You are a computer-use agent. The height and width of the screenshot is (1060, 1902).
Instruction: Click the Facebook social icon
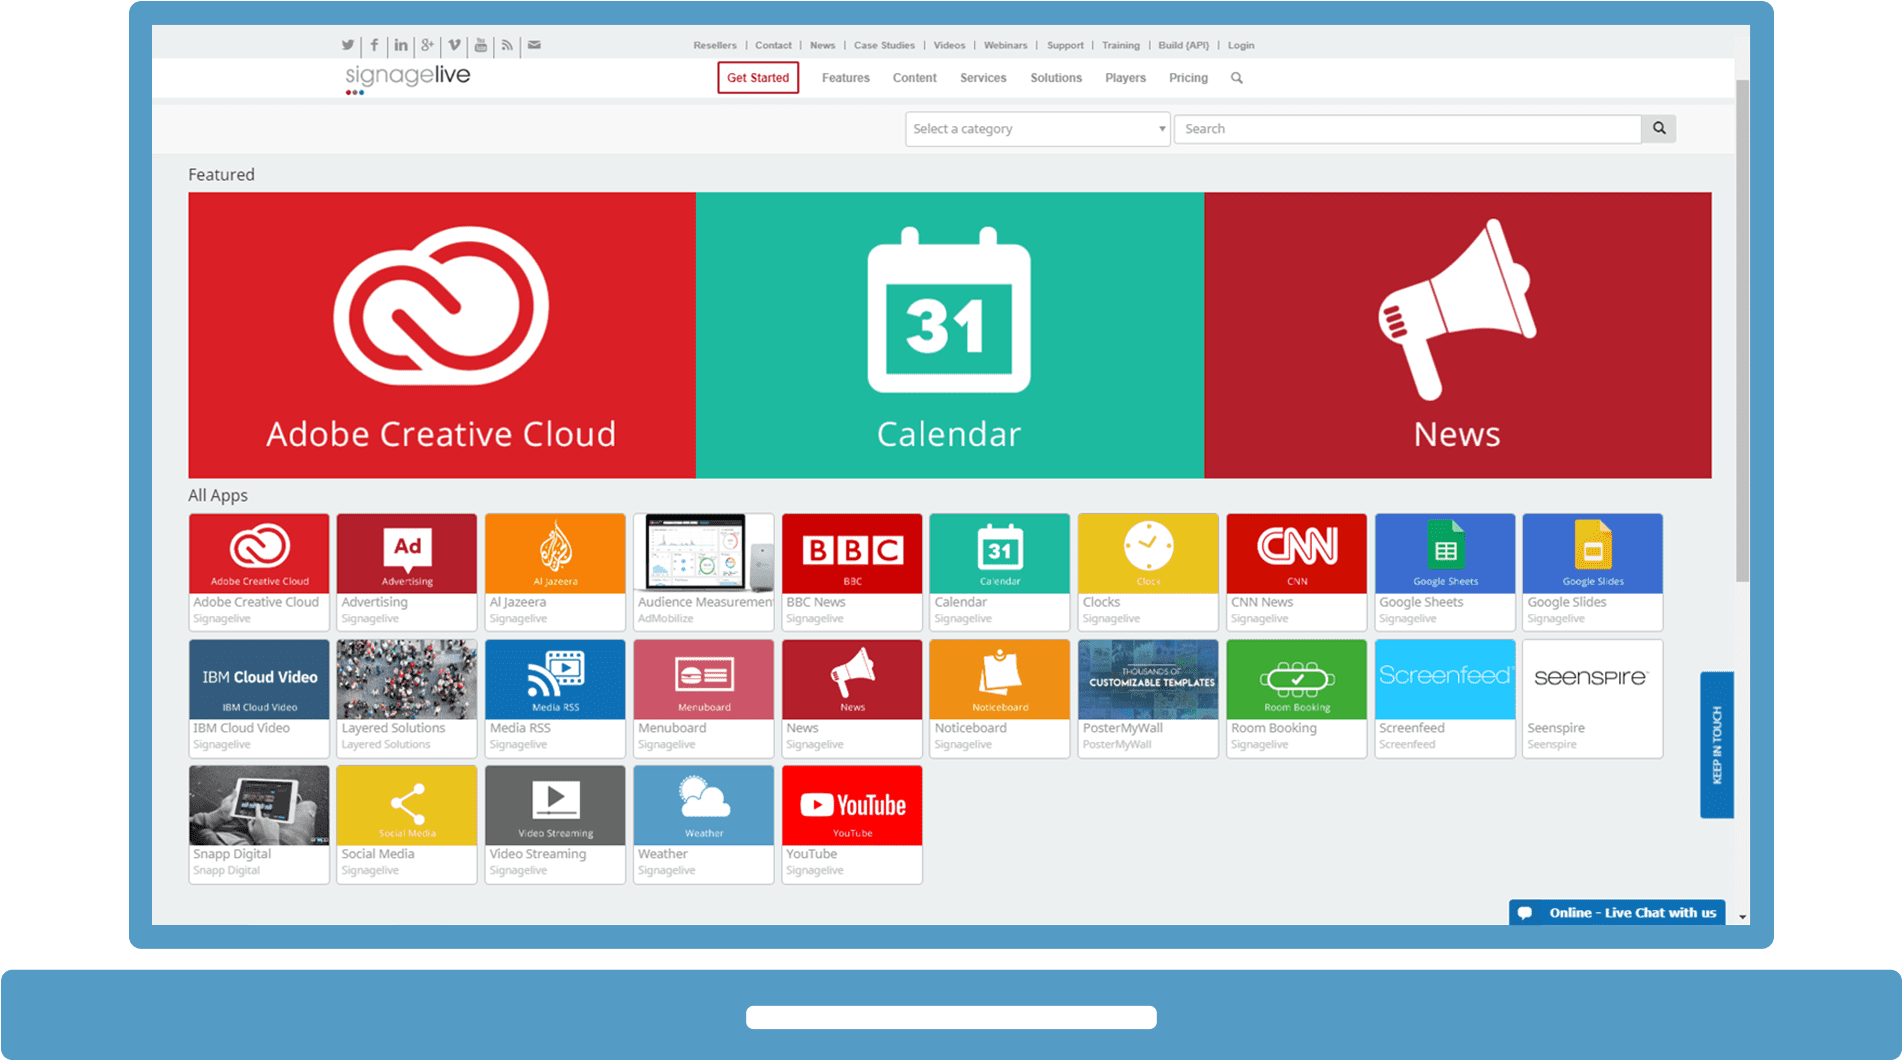coord(374,45)
